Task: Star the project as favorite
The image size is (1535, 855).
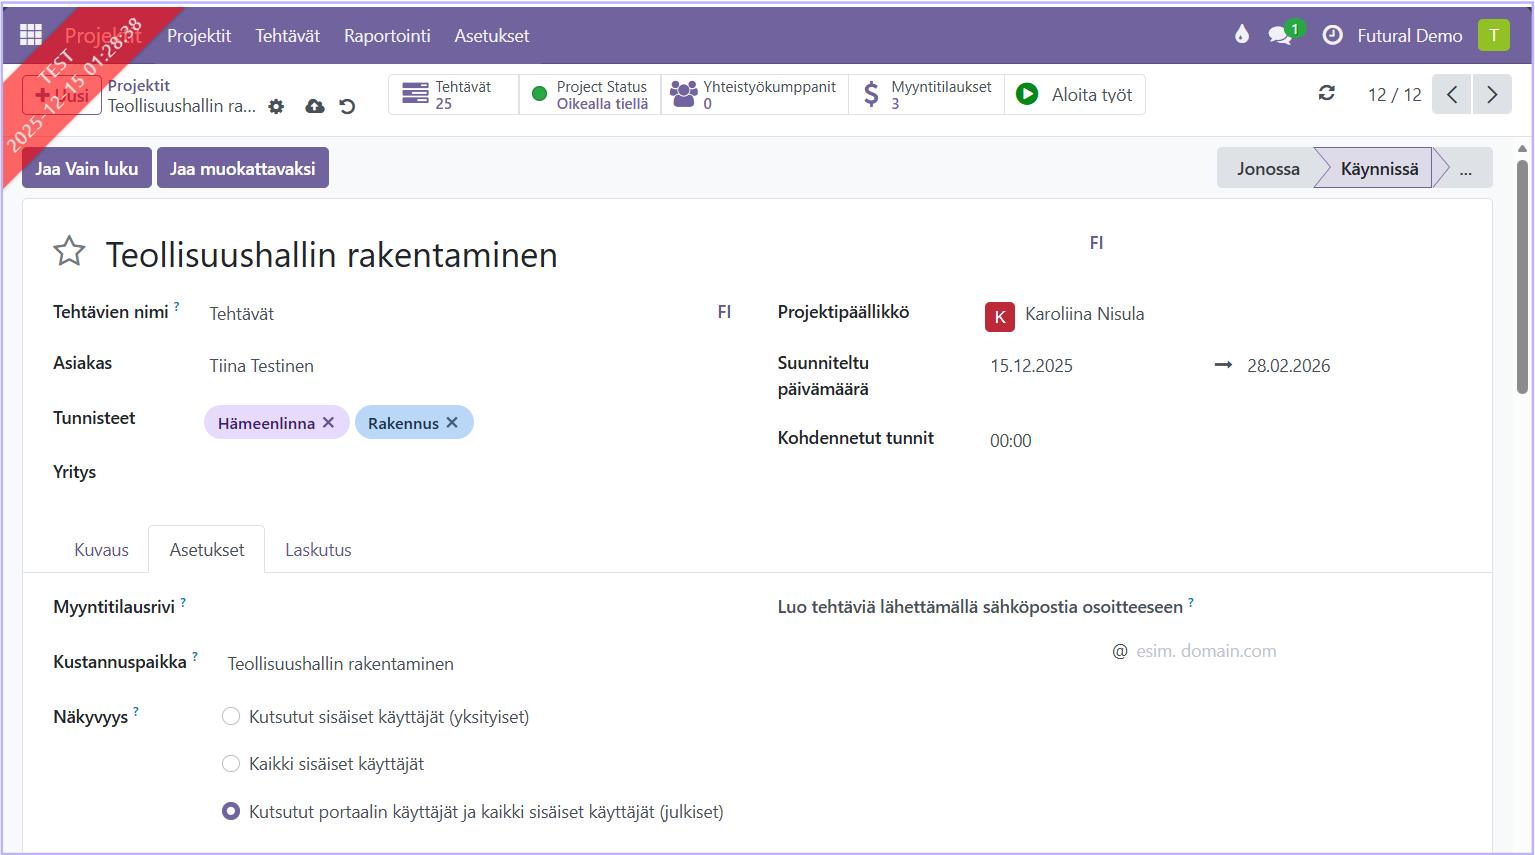Action: (69, 251)
